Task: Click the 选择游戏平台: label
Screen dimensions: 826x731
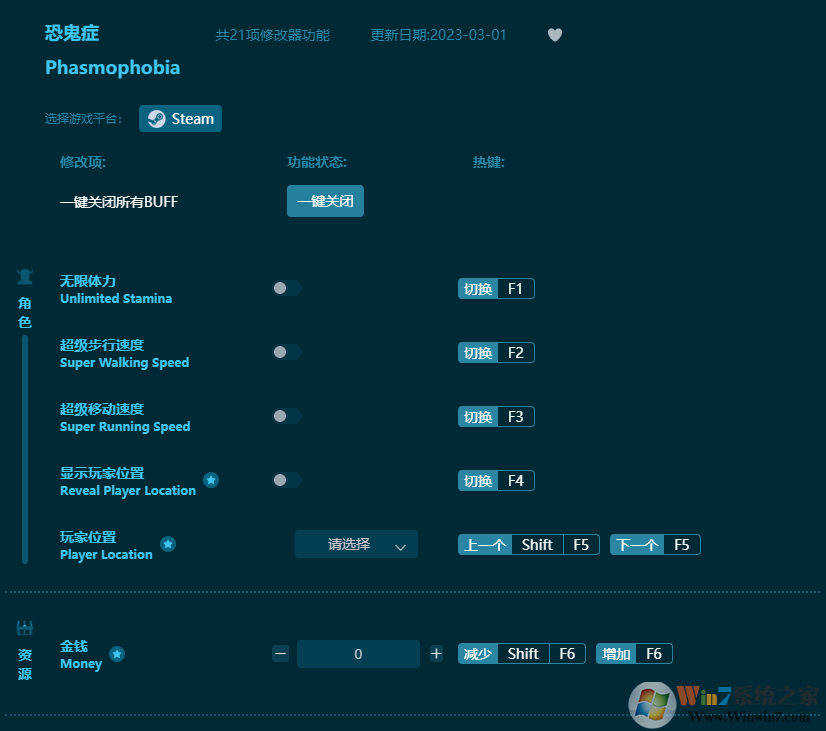Action: [x=83, y=119]
